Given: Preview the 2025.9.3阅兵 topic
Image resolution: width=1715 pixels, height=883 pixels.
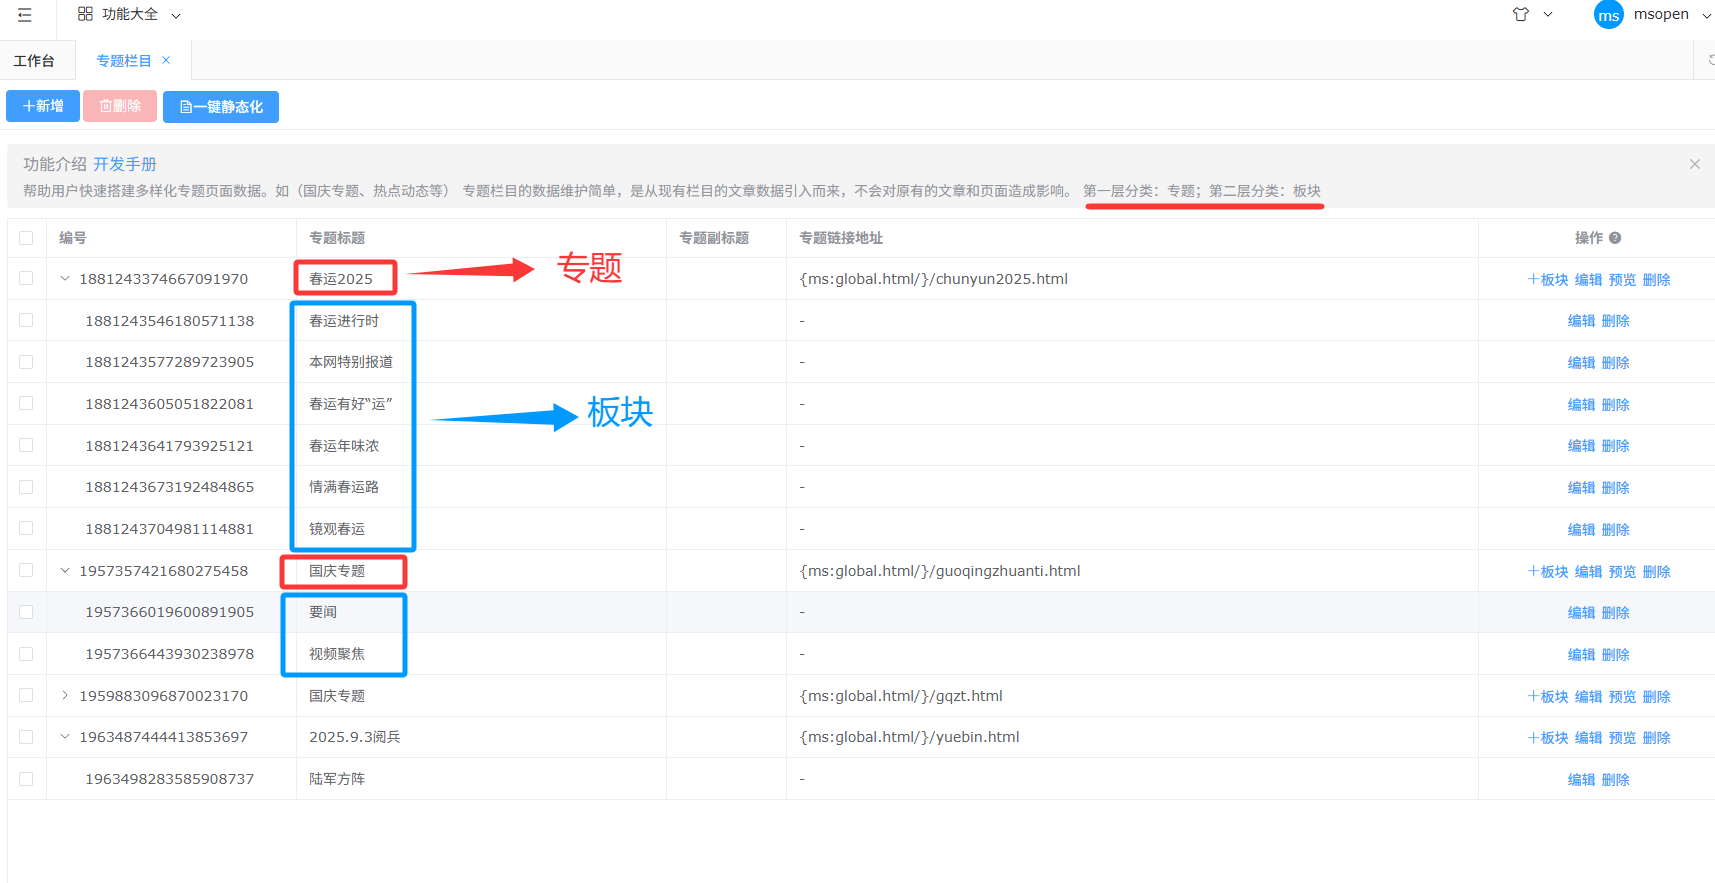Looking at the screenshot, I should click(1622, 738).
